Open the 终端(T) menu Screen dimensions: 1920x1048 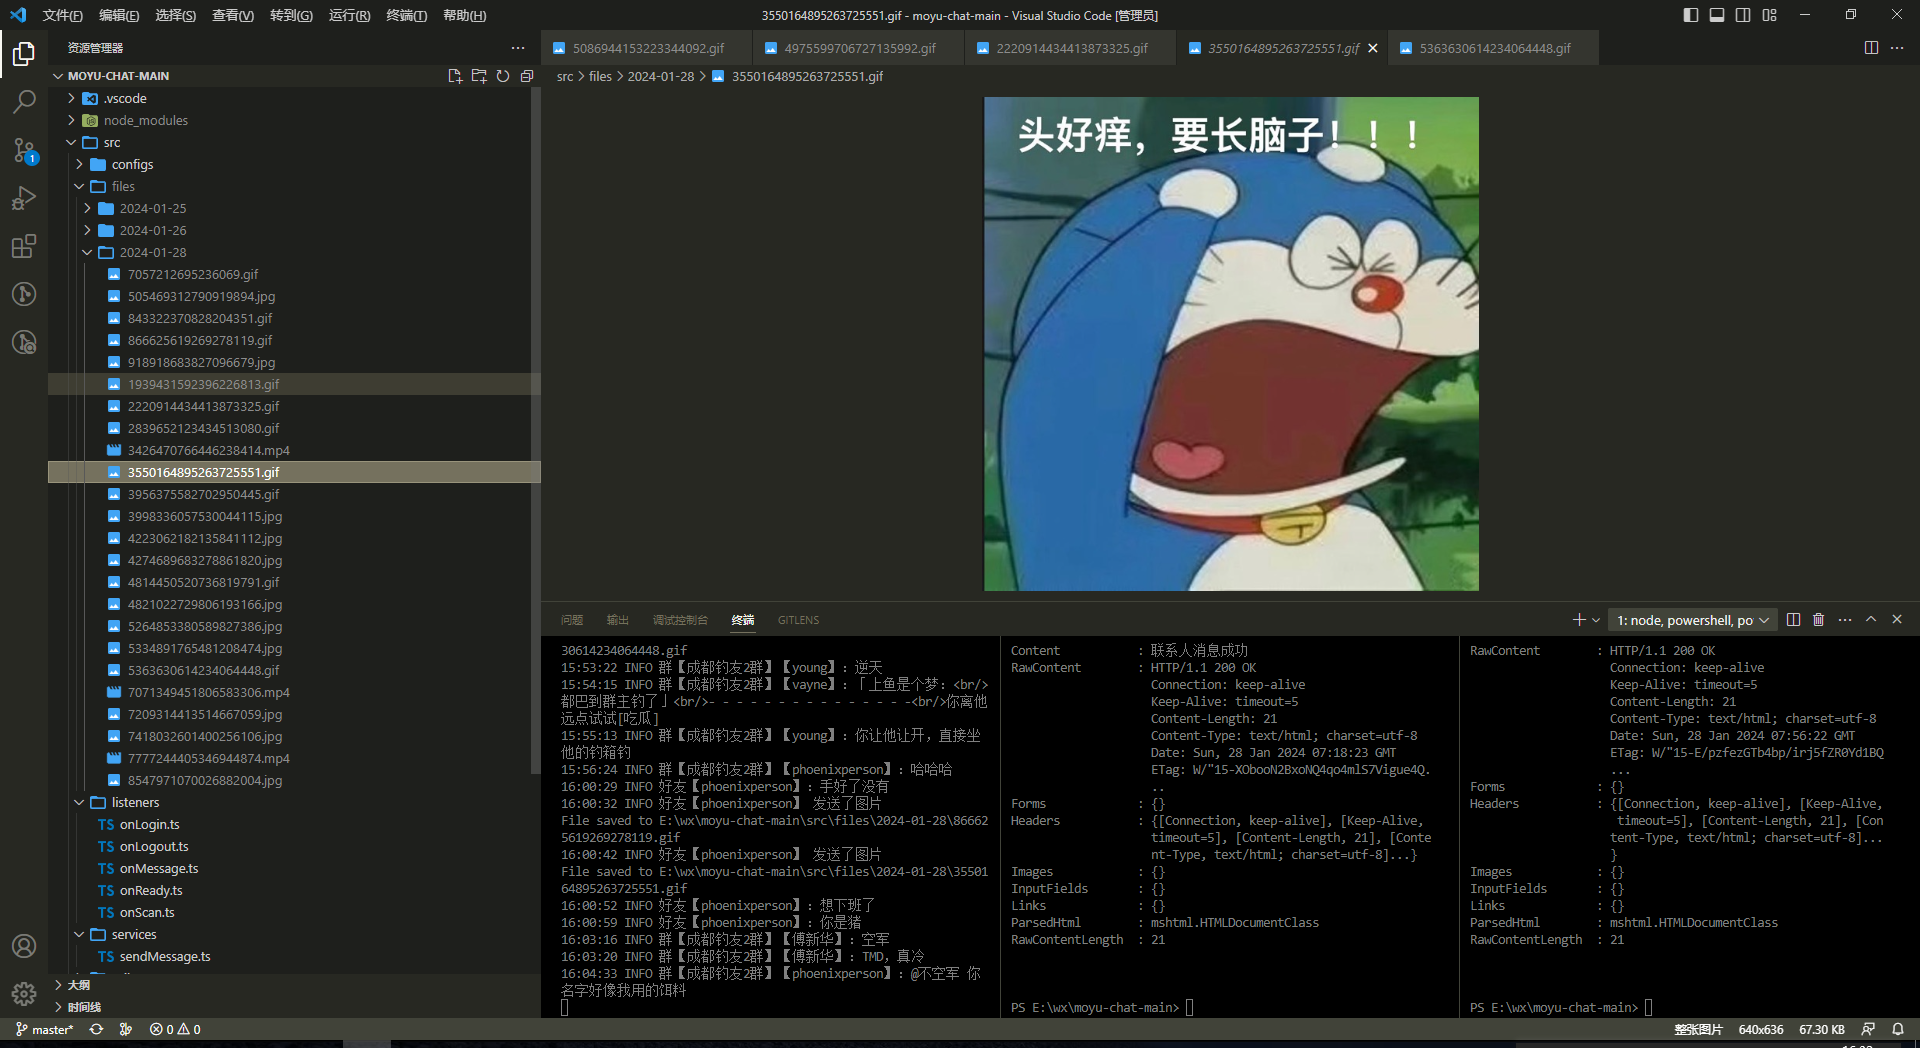coord(406,15)
